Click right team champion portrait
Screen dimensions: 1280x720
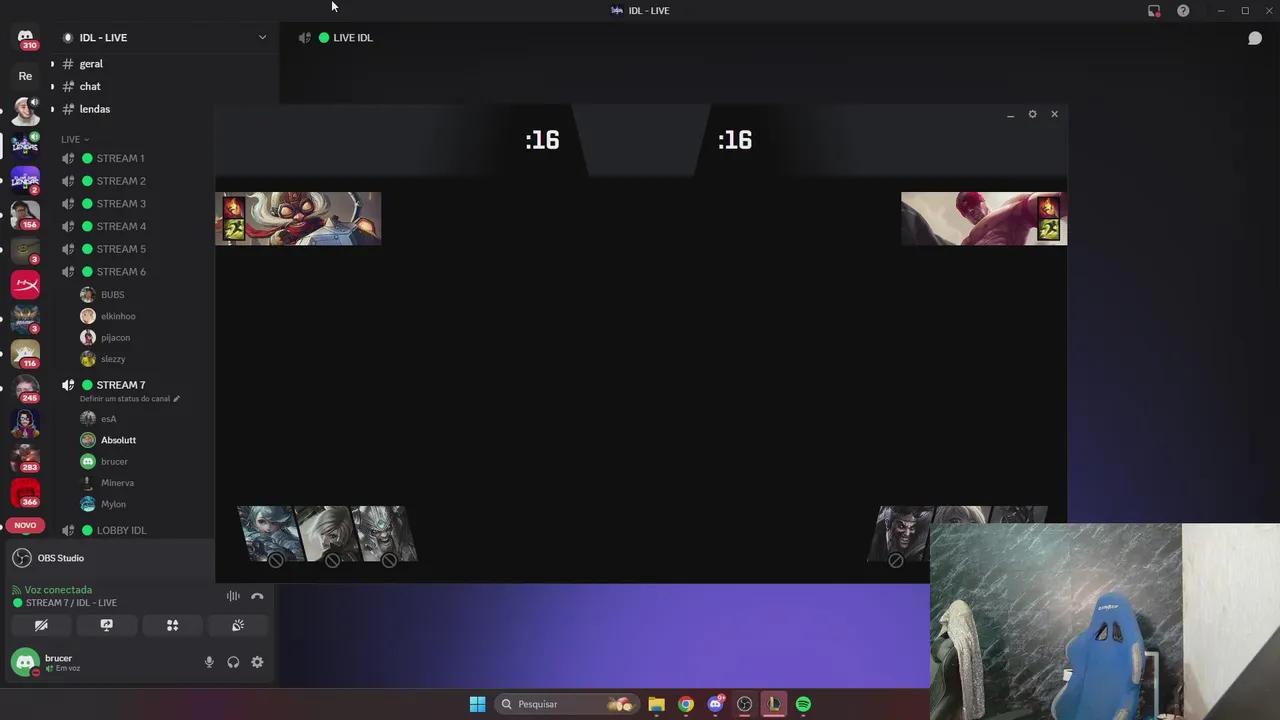click(984, 218)
